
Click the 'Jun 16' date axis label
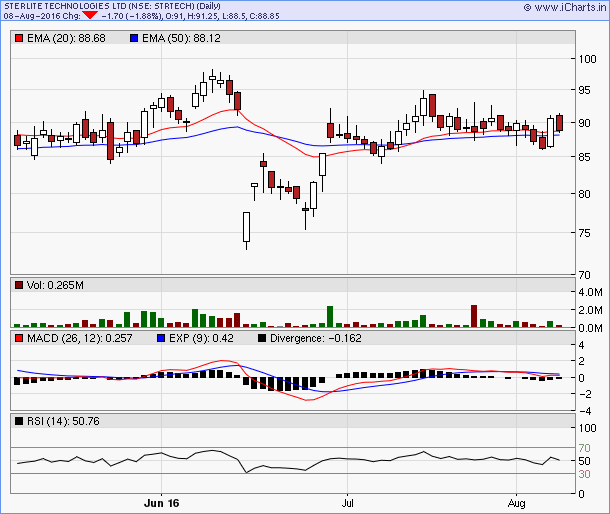point(161,503)
